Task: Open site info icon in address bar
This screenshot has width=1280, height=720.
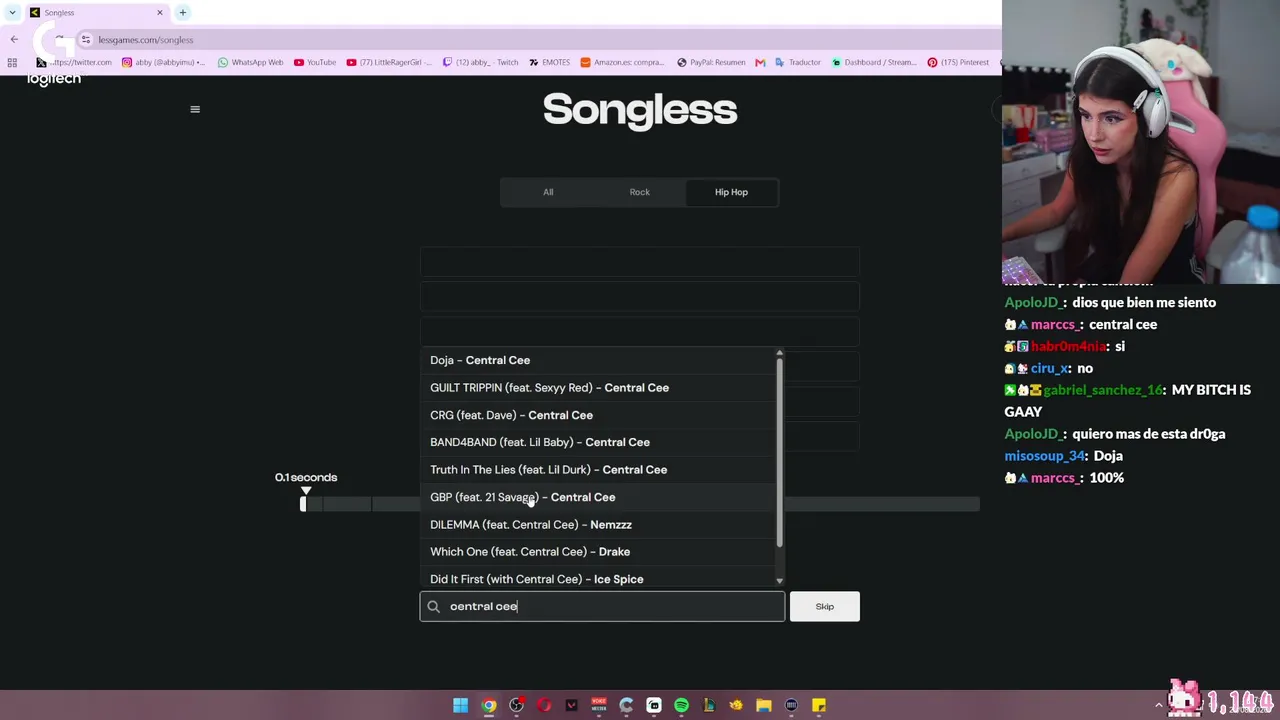Action: [86, 40]
